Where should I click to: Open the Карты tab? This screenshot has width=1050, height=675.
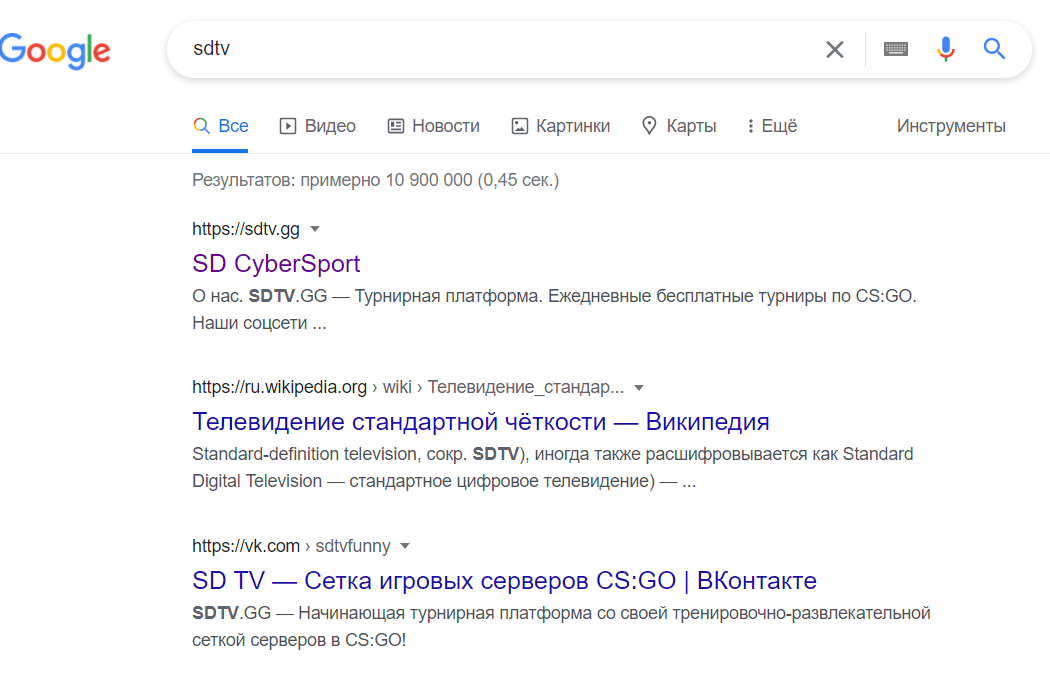tap(678, 126)
